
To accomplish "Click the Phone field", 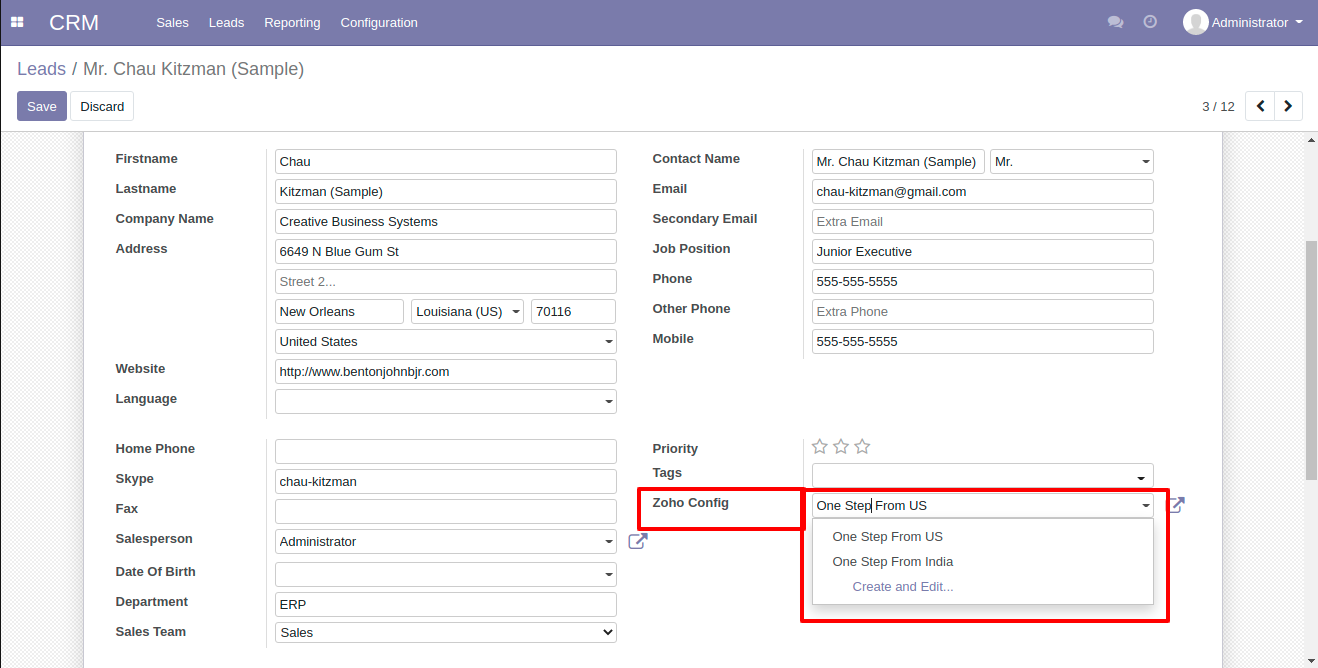I will (x=983, y=281).
